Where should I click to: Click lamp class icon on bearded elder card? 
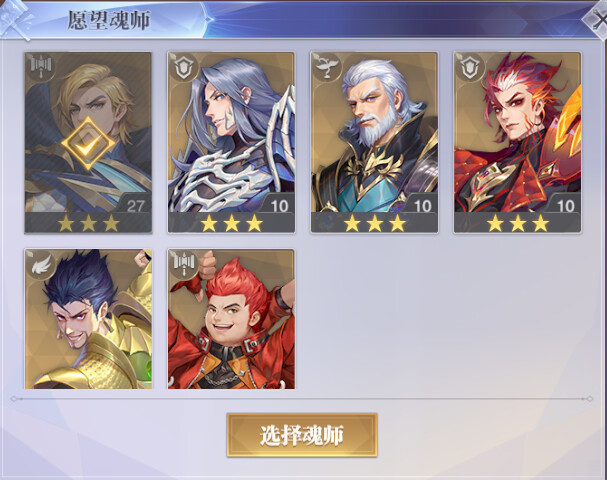[x=328, y=68]
